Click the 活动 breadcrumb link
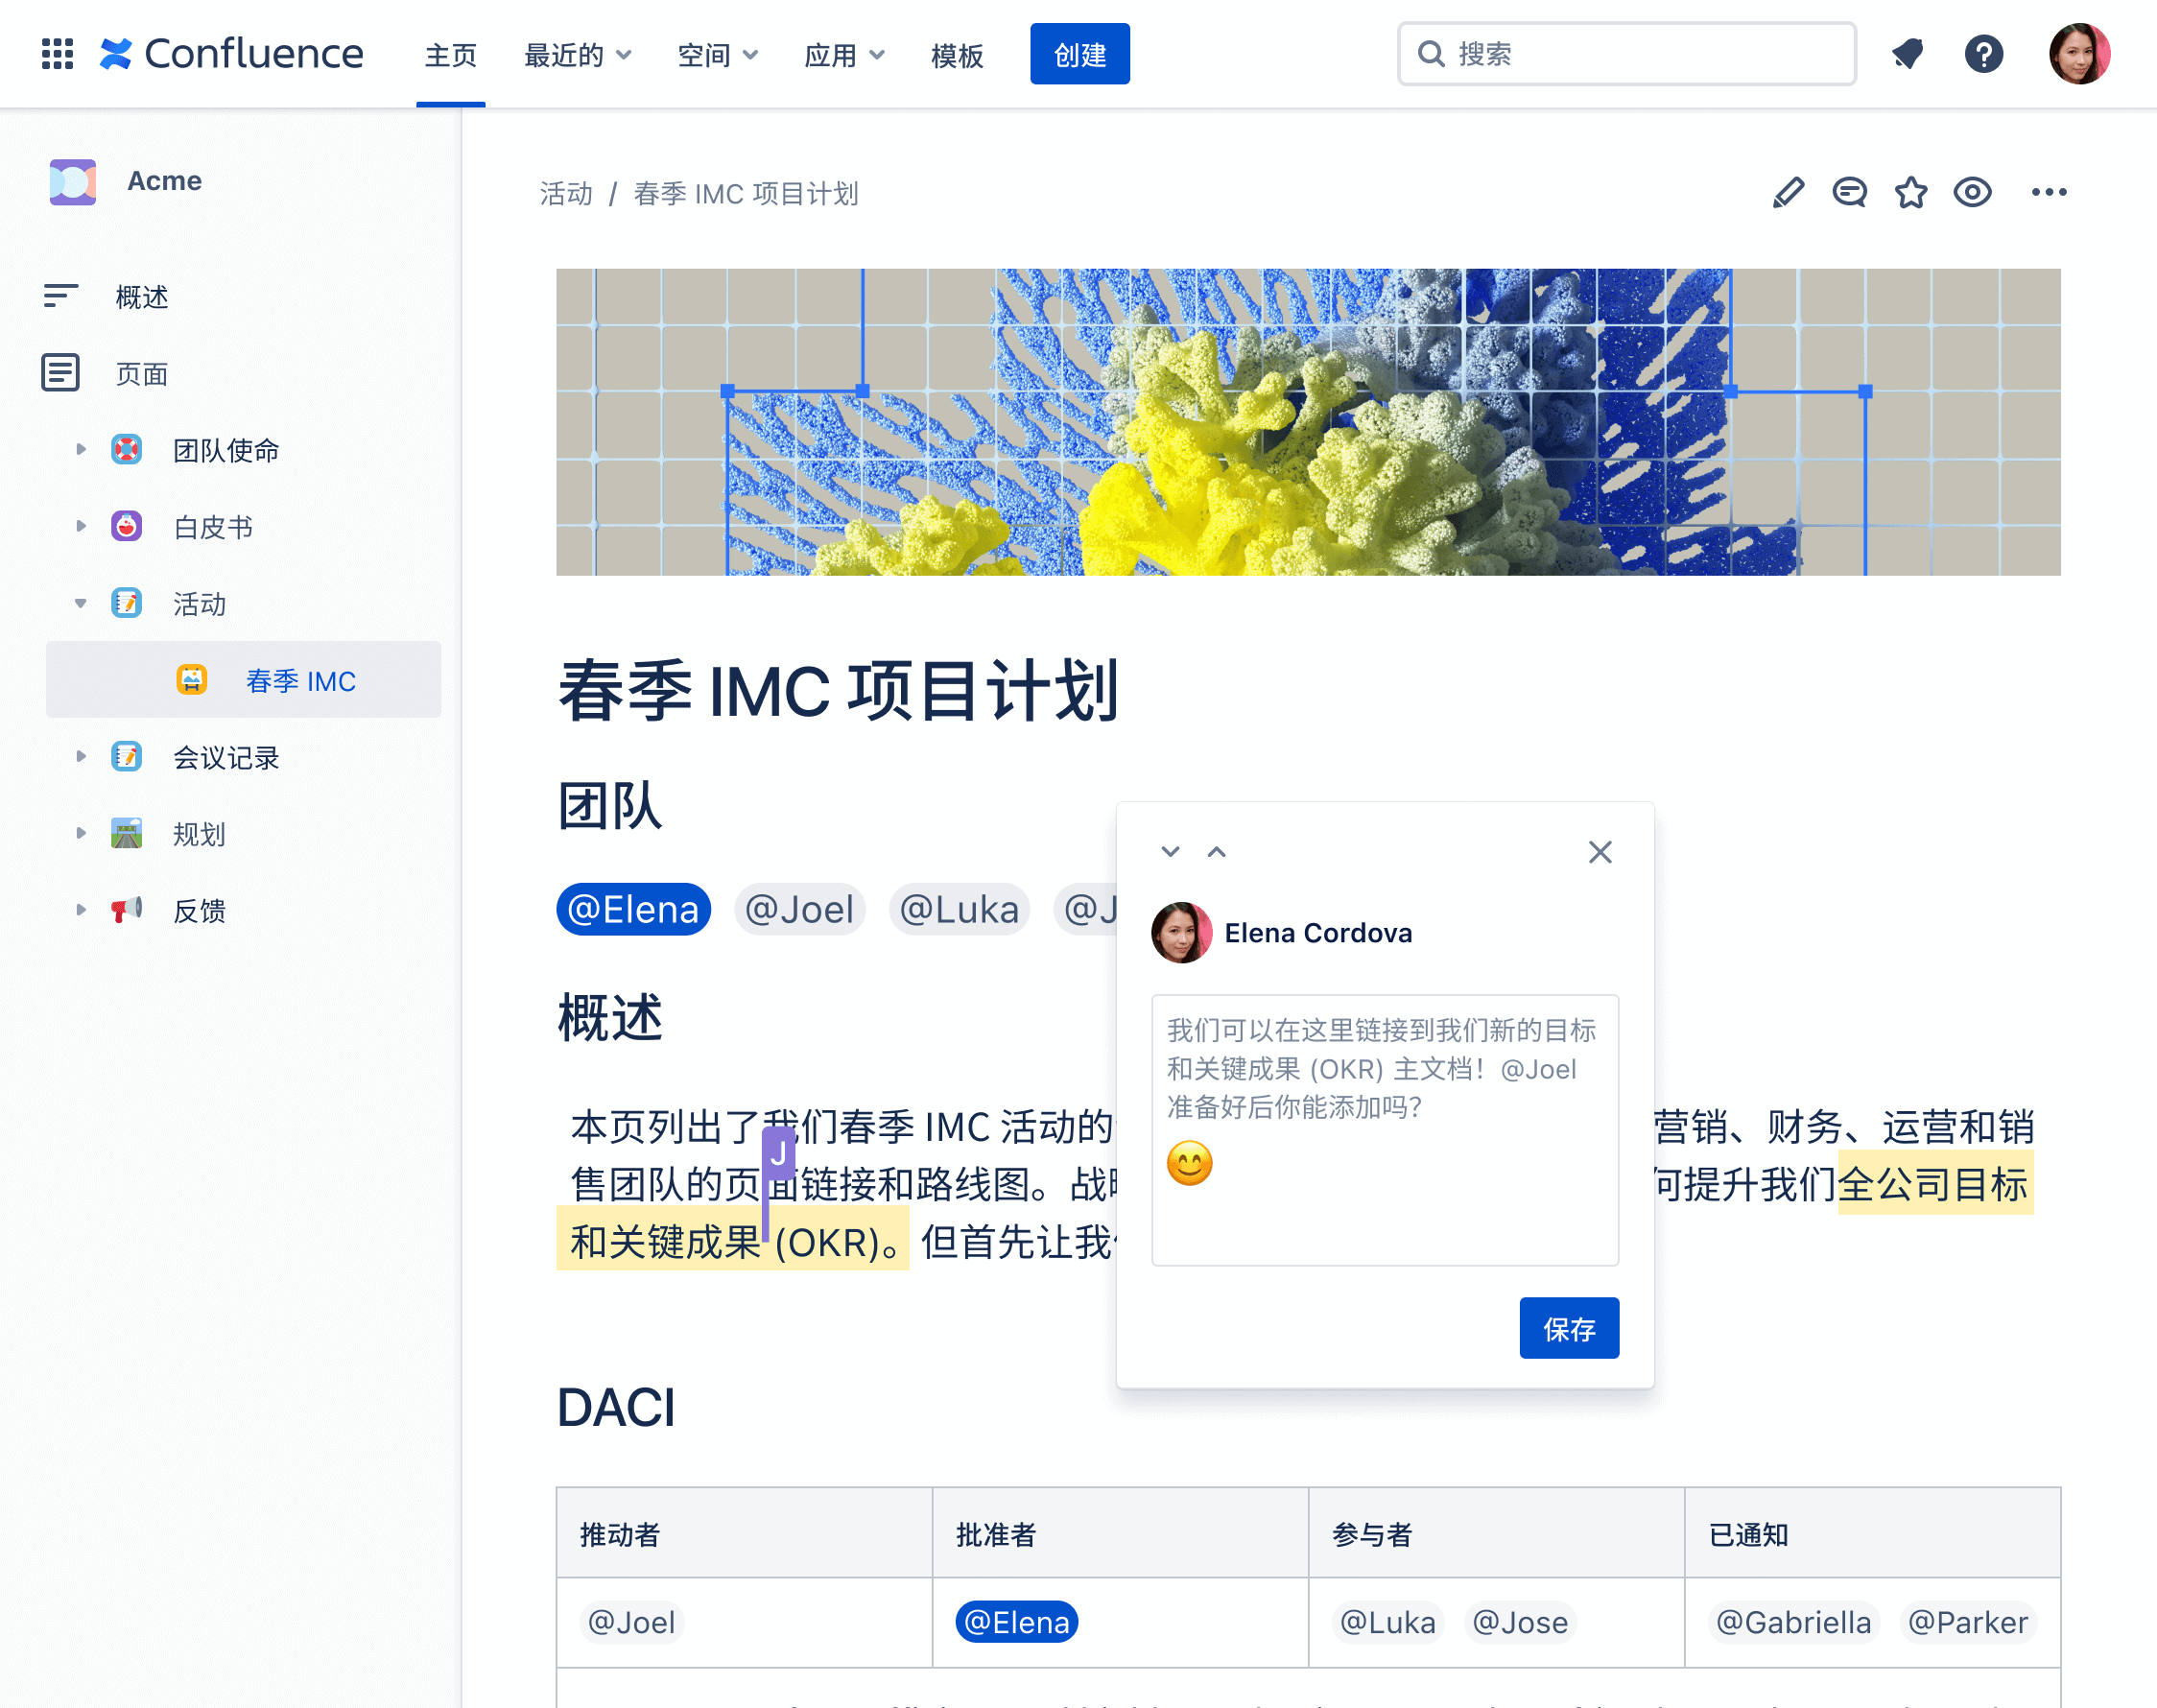Screen dimensions: 2157x1708 [566, 193]
